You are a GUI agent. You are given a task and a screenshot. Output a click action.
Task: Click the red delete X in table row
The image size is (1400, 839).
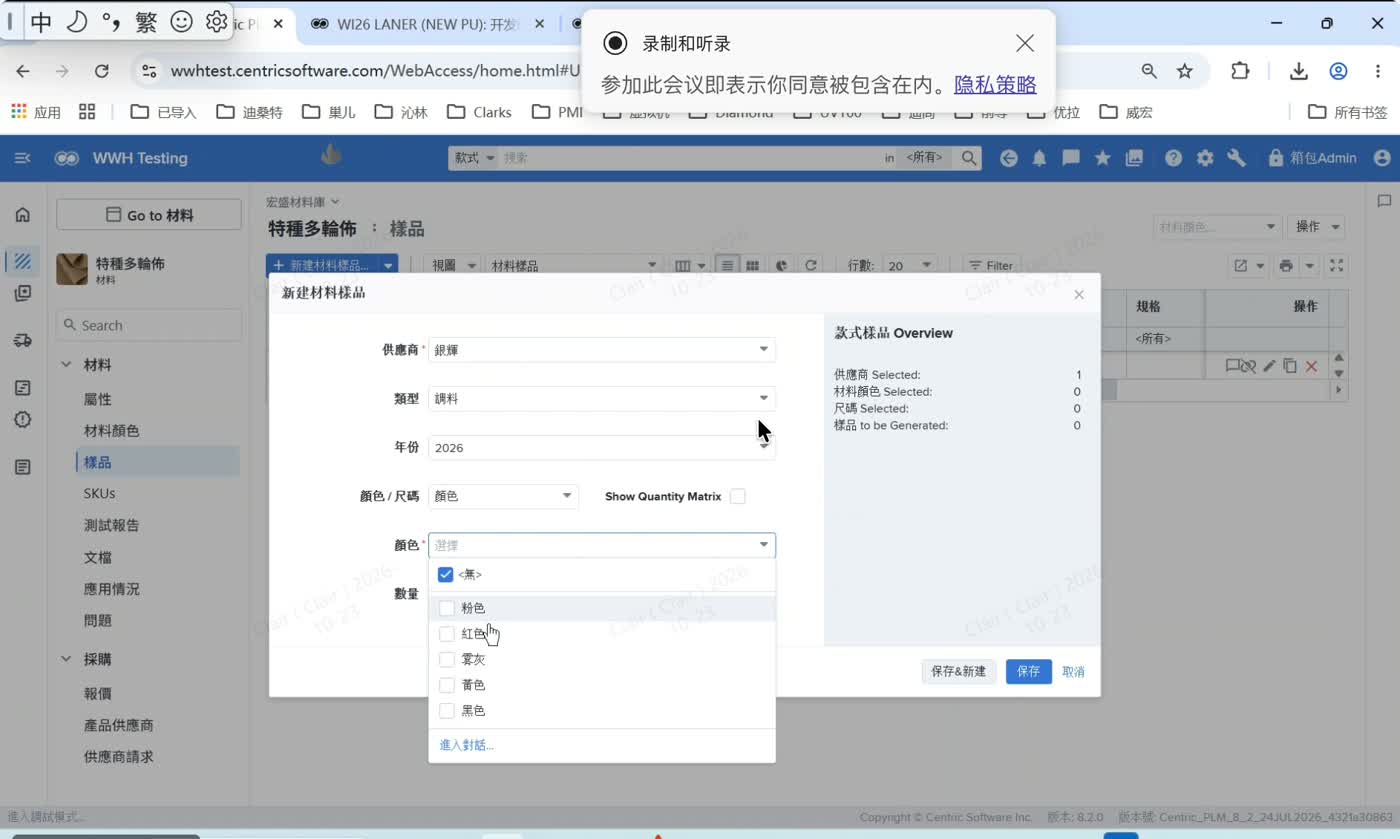pyautogui.click(x=1311, y=366)
